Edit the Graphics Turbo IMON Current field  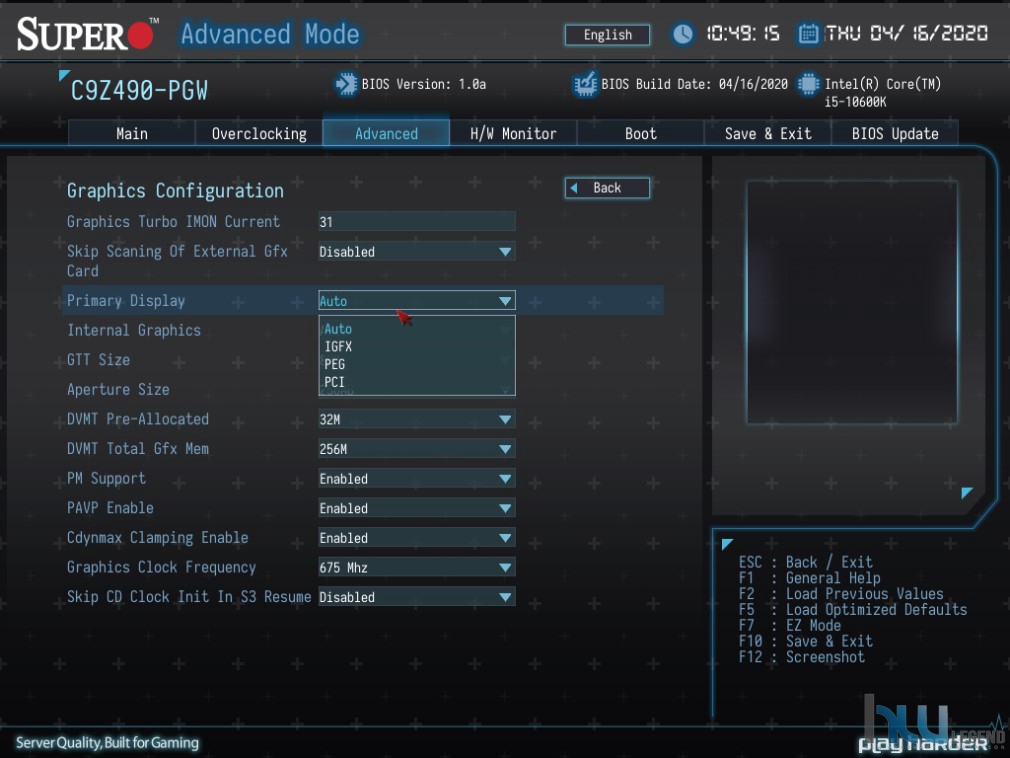[417, 222]
